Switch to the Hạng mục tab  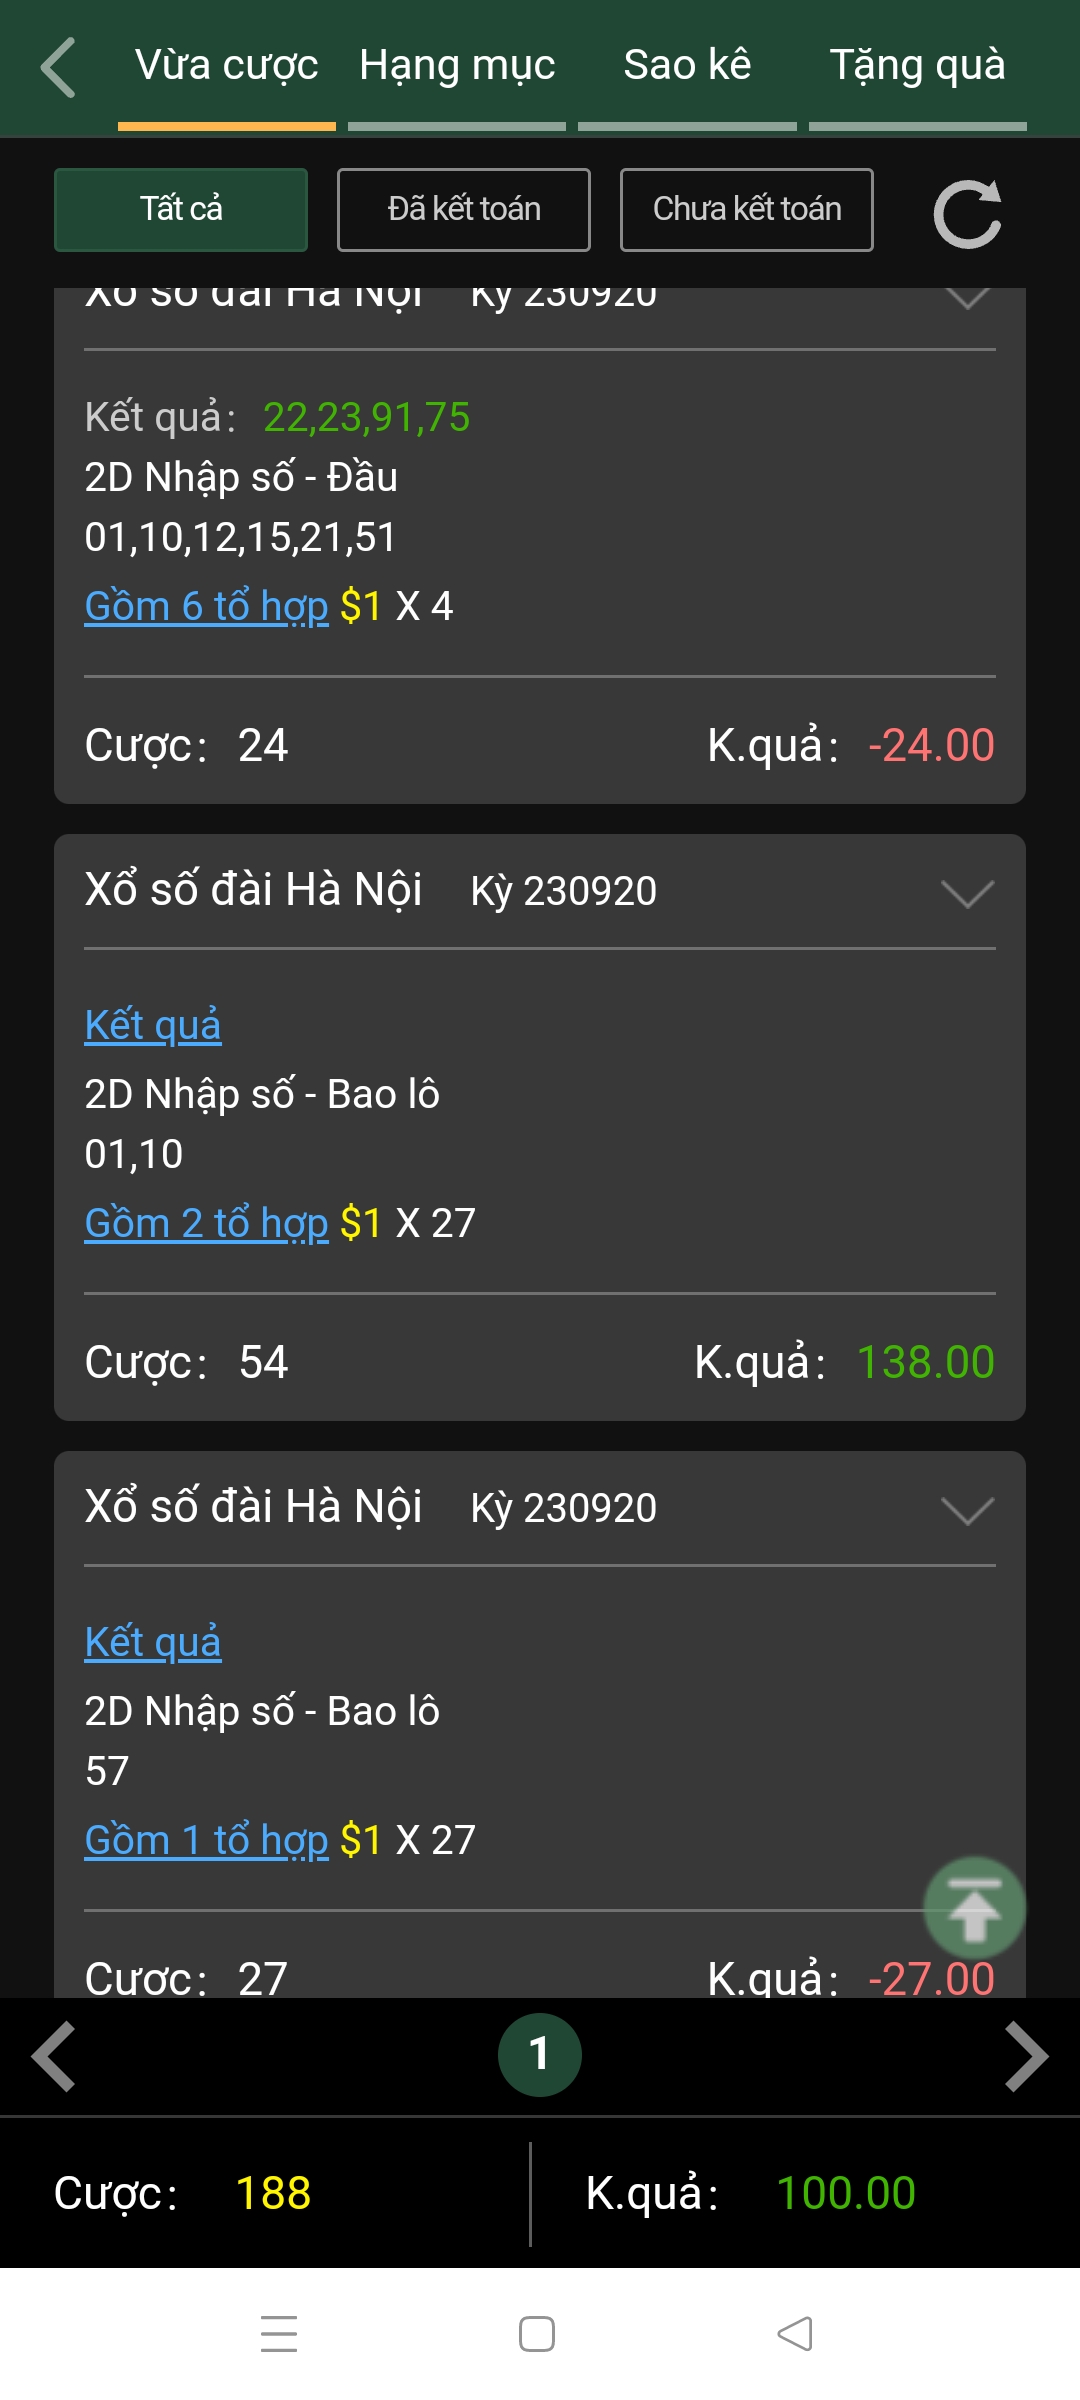pos(457,66)
